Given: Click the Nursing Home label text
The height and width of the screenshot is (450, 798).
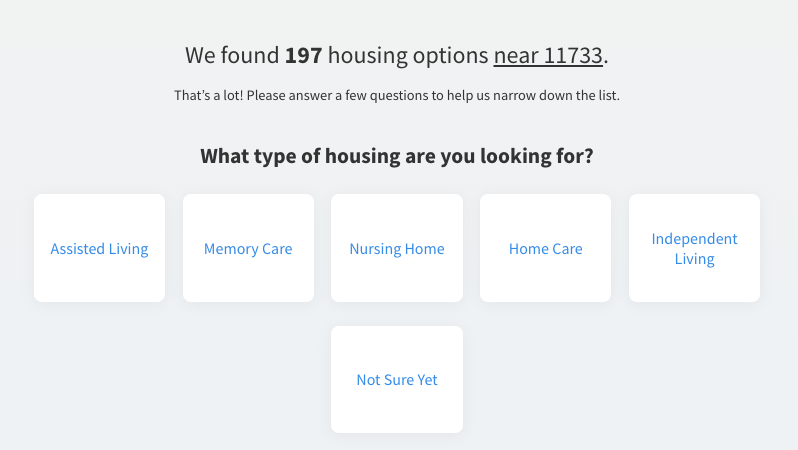Looking at the screenshot, I should pyautogui.click(x=397, y=249).
